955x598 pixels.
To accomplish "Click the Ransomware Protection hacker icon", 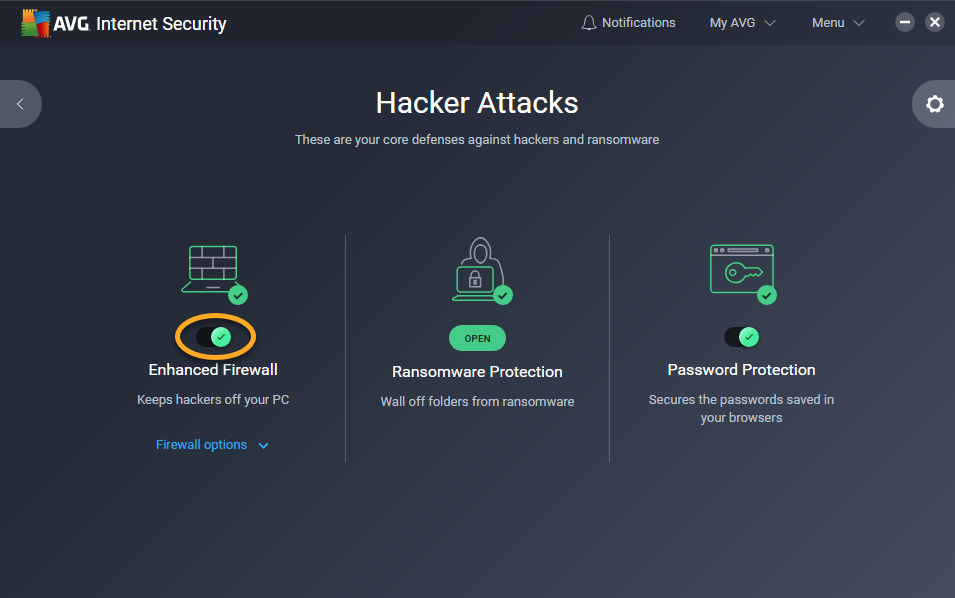I will click(479, 269).
